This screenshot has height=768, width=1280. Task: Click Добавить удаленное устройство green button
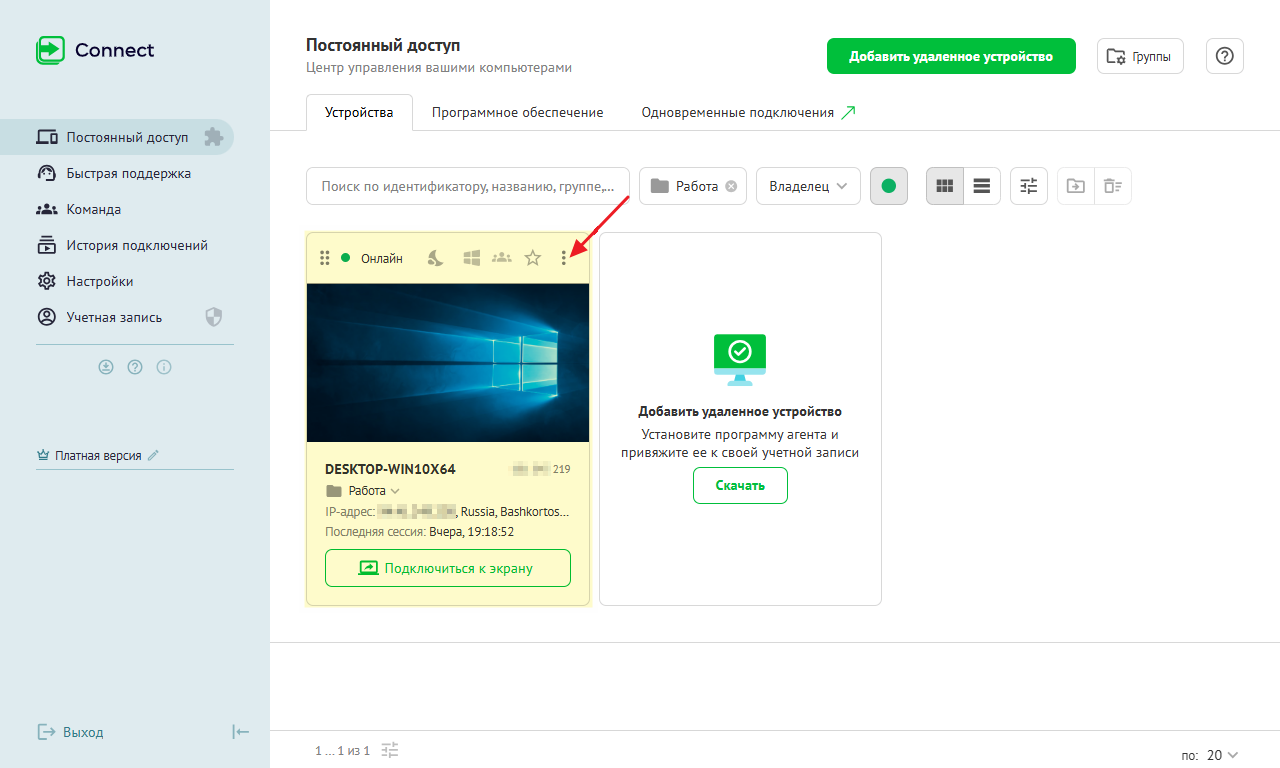click(950, 57)
